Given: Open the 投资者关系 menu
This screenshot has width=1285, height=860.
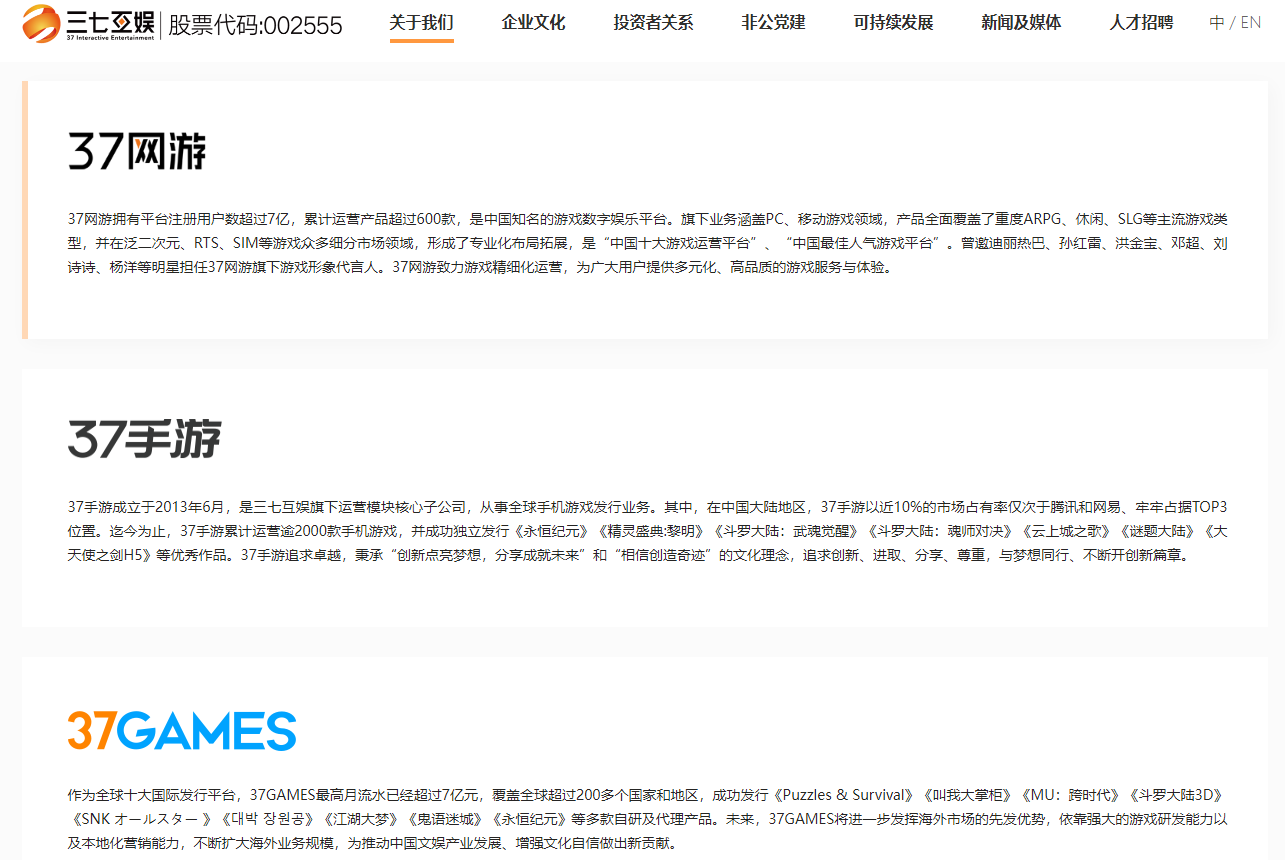Looking at the screenshot, I should click(653, 23).
